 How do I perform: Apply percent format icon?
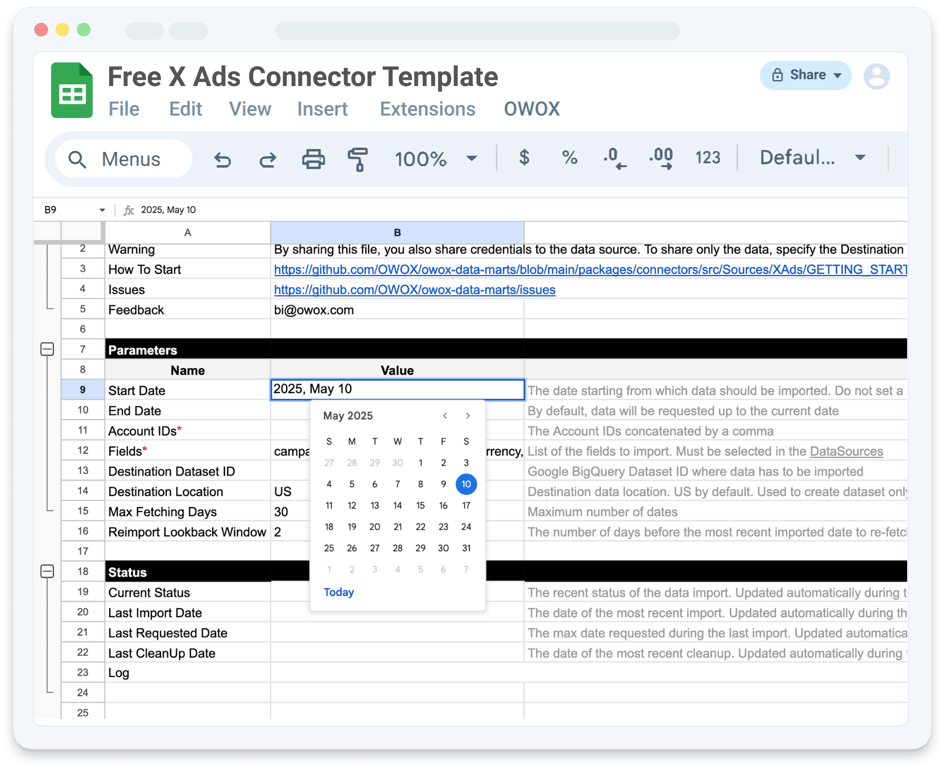tap(570, 158)
